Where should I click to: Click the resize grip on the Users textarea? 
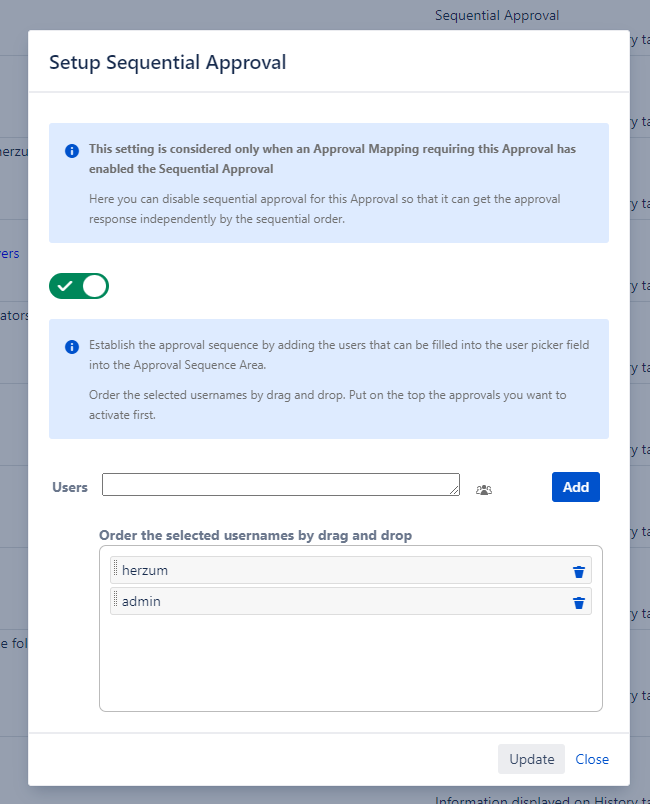455,491
